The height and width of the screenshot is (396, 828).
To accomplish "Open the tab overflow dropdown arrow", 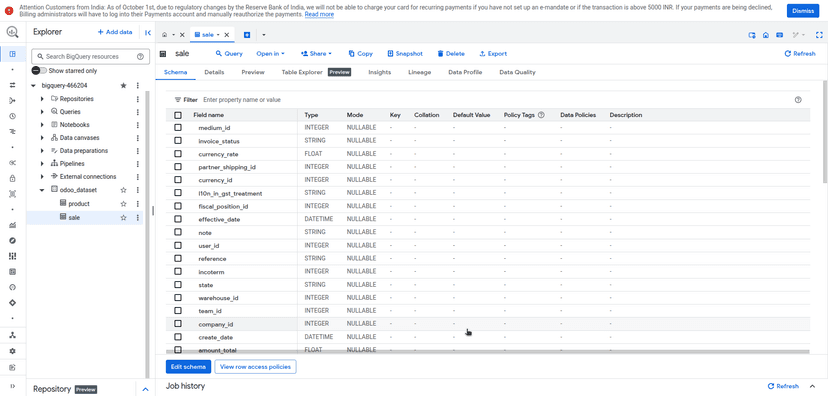I will click(x=264, y=35).
